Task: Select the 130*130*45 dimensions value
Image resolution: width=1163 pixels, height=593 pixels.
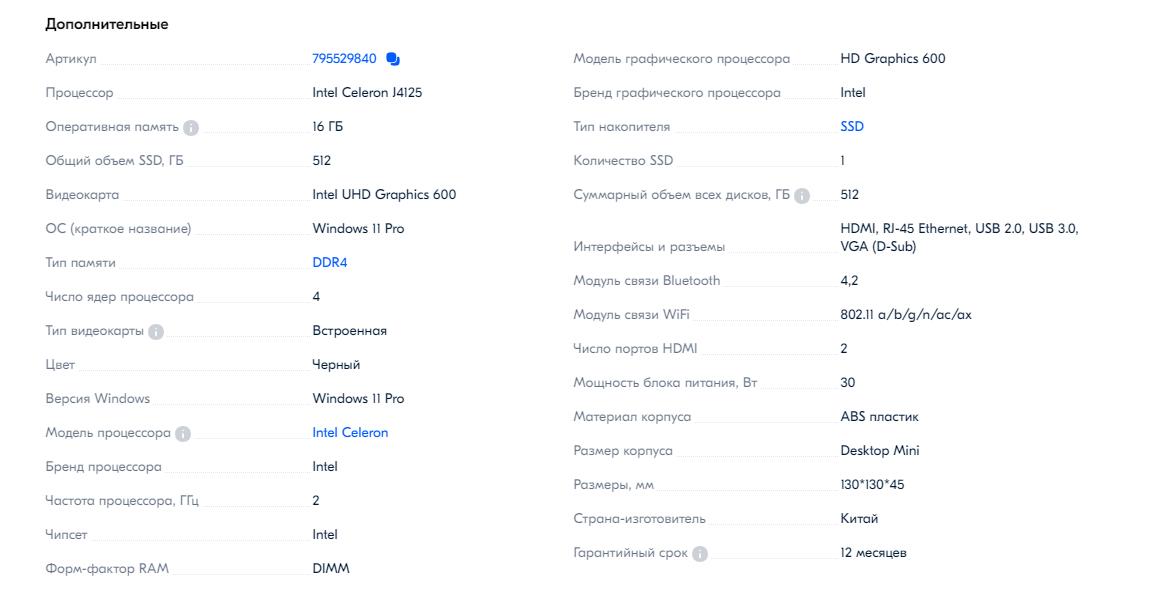Action: click(x=872, y=485)
